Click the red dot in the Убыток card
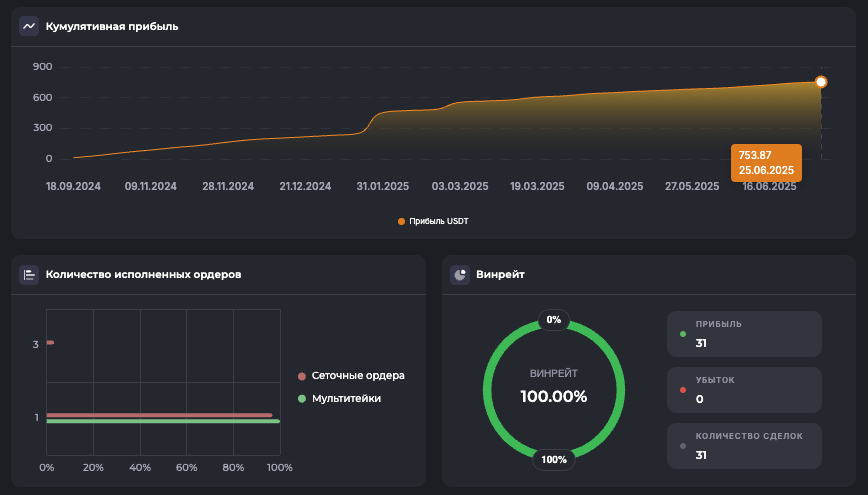The height and width of the screenshot is (495, 868). [683, 390]
